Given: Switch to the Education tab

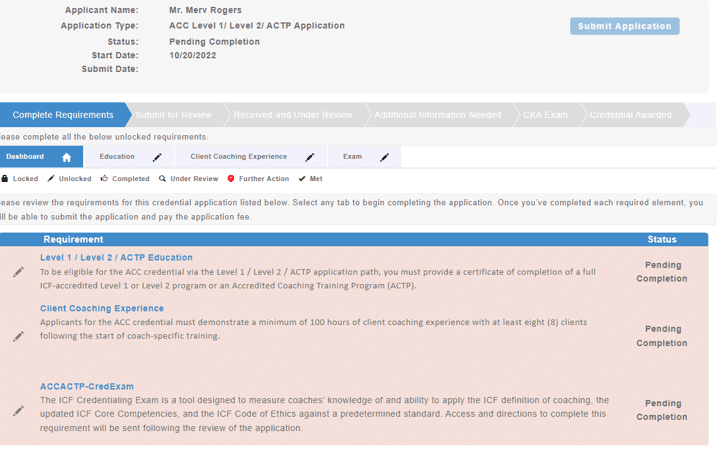Looking at the screenshot, I should [117, 157].
